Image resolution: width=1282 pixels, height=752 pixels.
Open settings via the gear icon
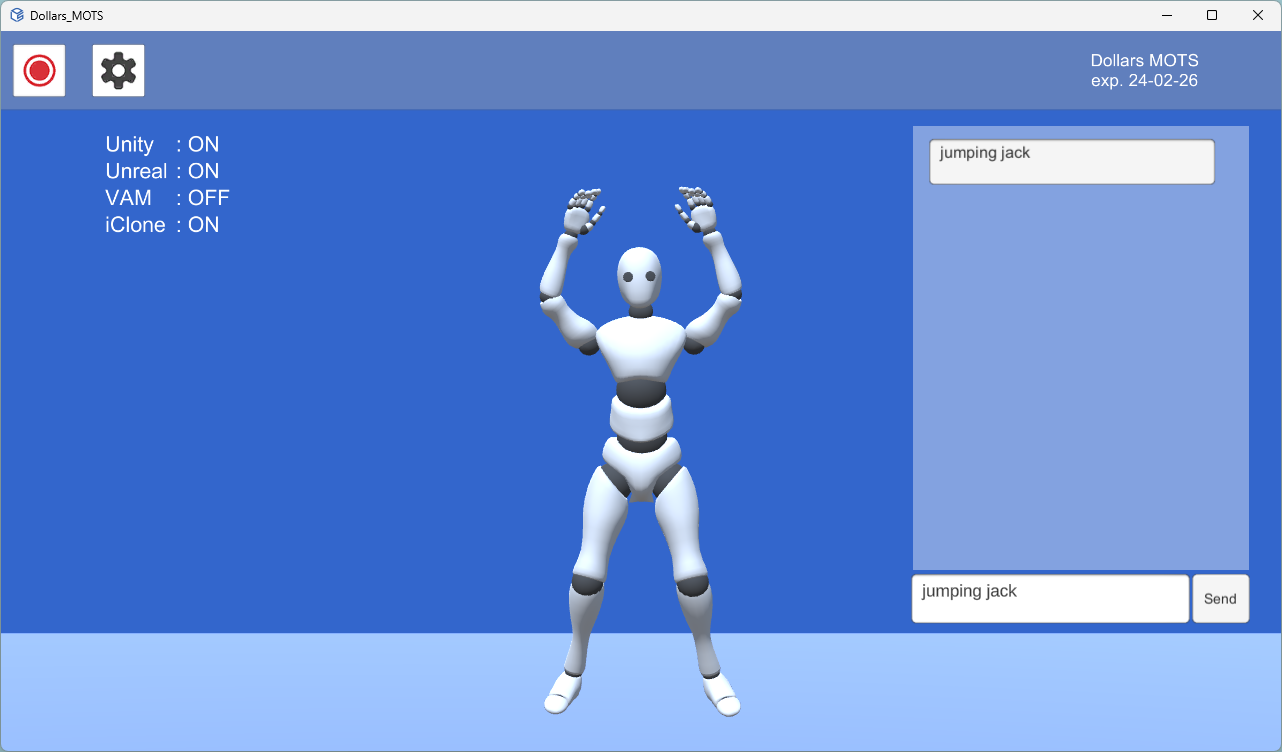click(x=118, y=71)
